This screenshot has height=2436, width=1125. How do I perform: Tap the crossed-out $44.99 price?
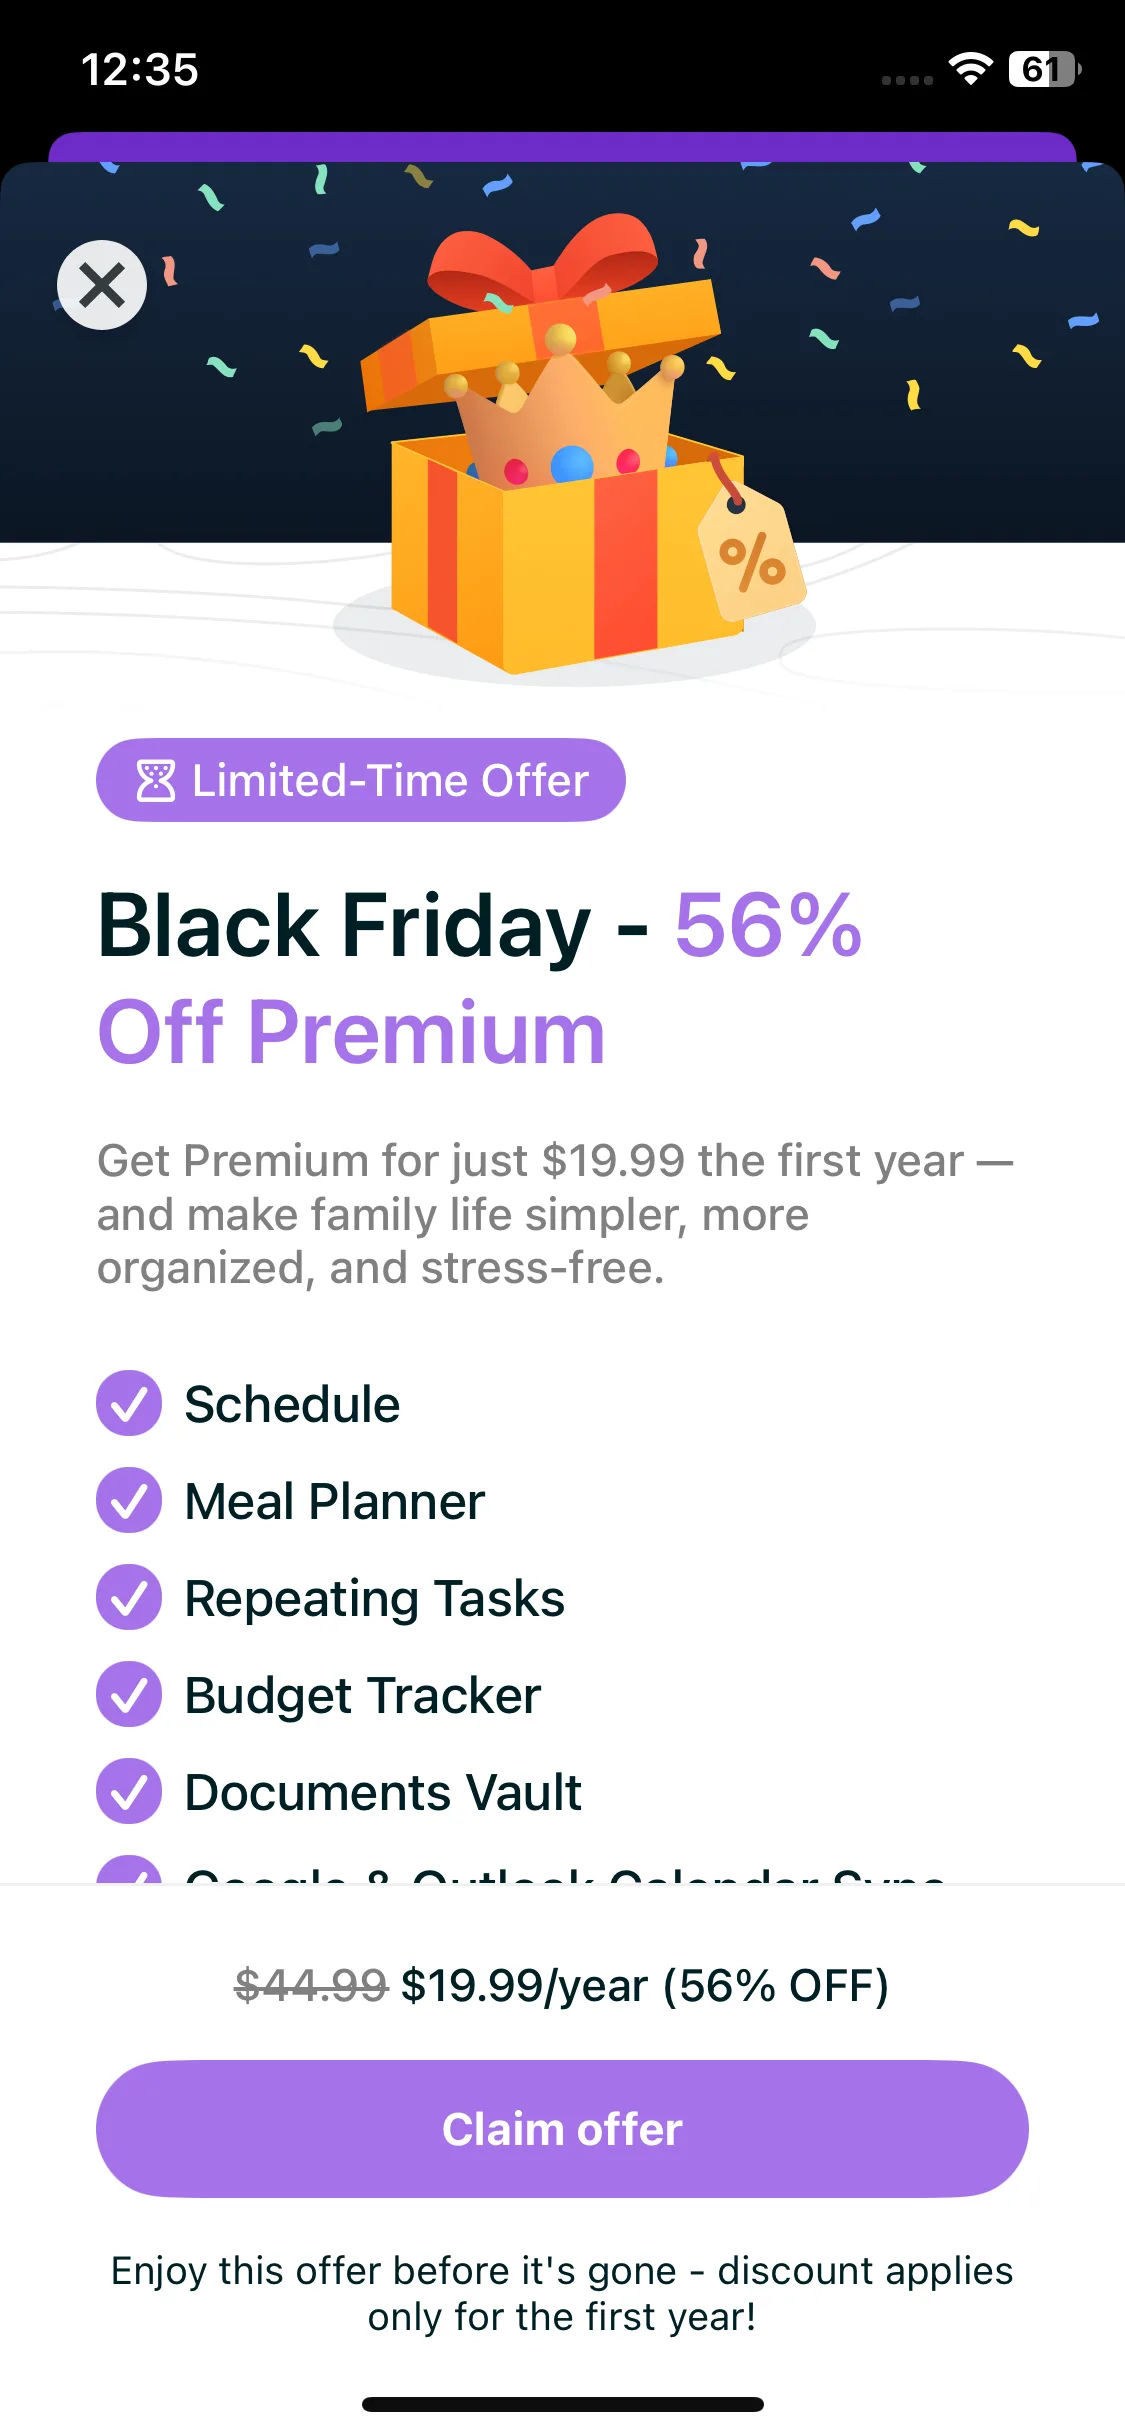click(x=310, y=1986)
